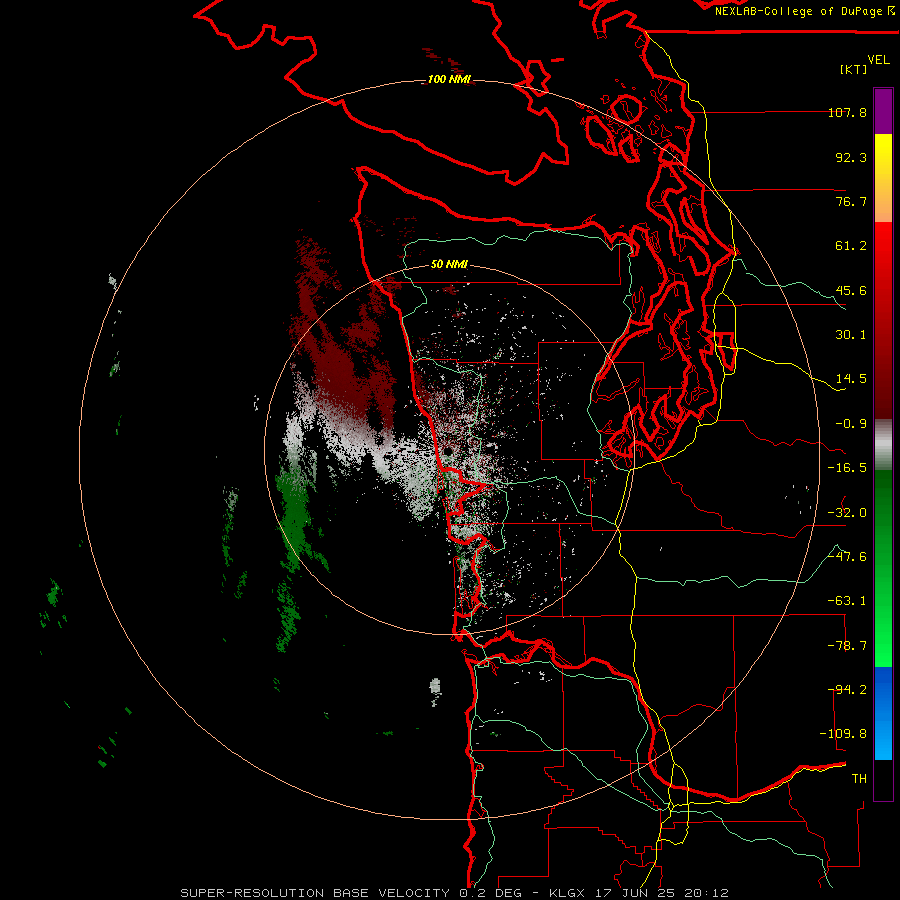Click the 50 NMI range ring label
Screen dimensions: 900x900
tap(449, 264)
